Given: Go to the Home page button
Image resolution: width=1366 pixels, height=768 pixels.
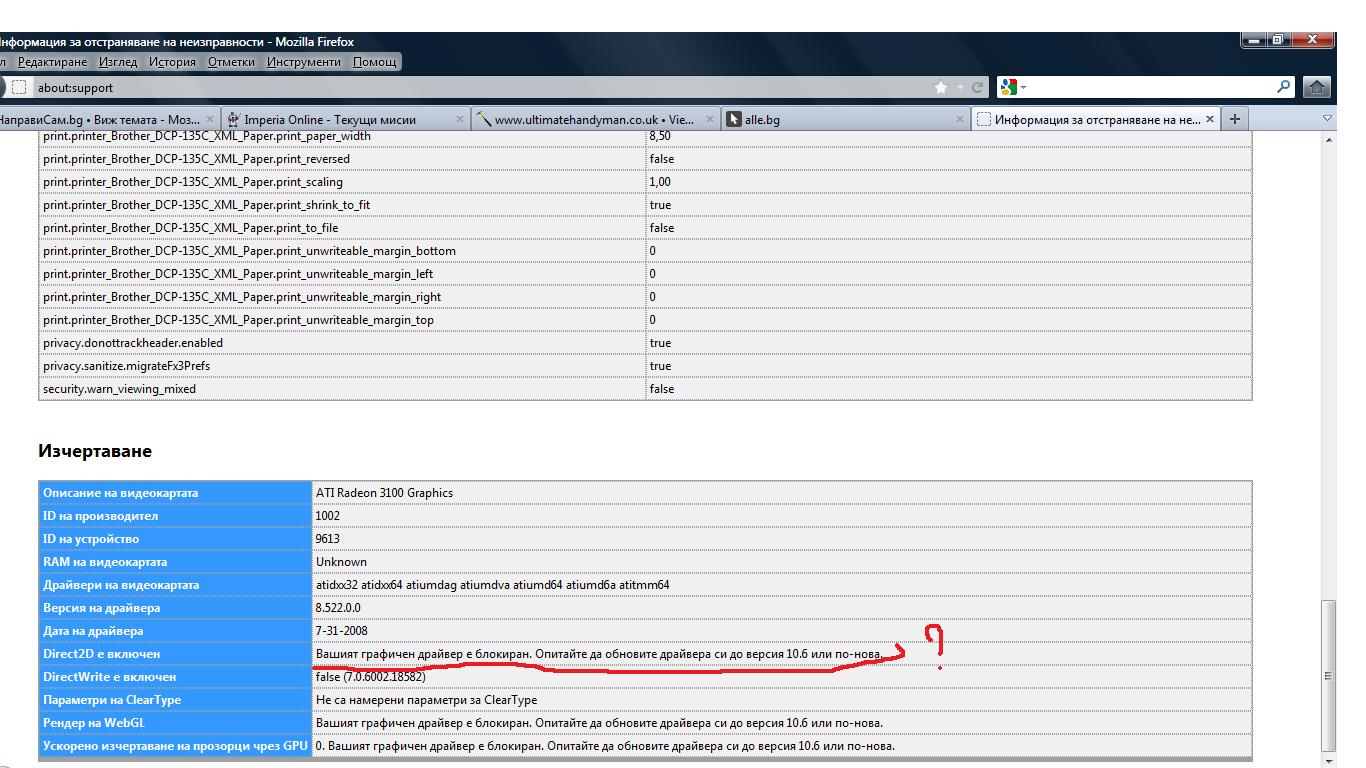Looking at the screenshot, I should pyautogui.click(x=1317, y=88).
